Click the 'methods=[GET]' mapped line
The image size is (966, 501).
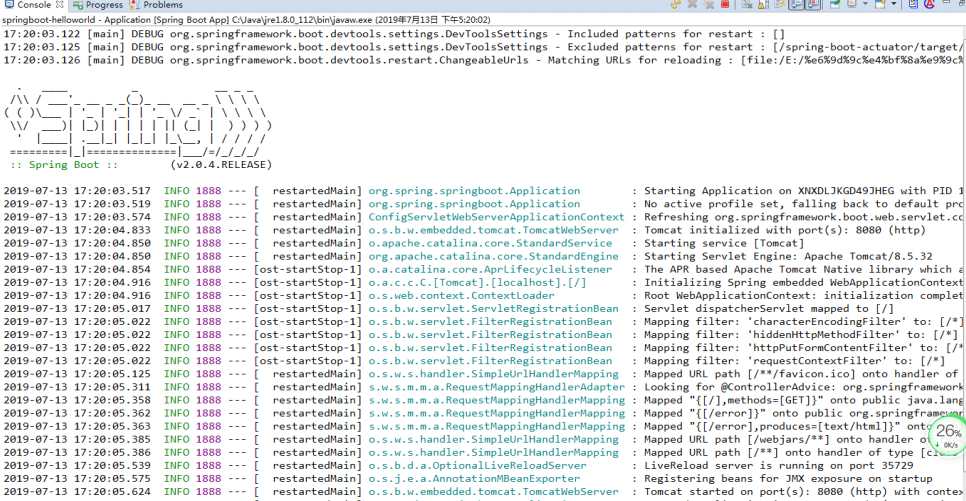tap(484, 400)
